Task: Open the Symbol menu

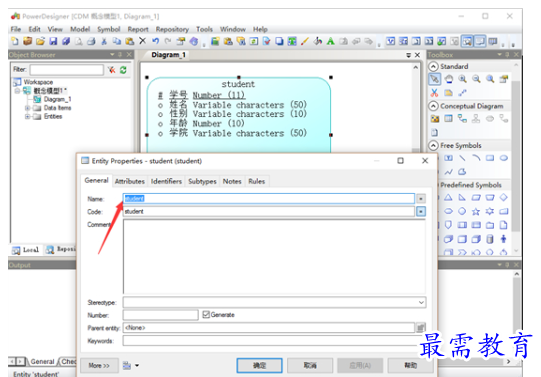Action: click(109, 29)
